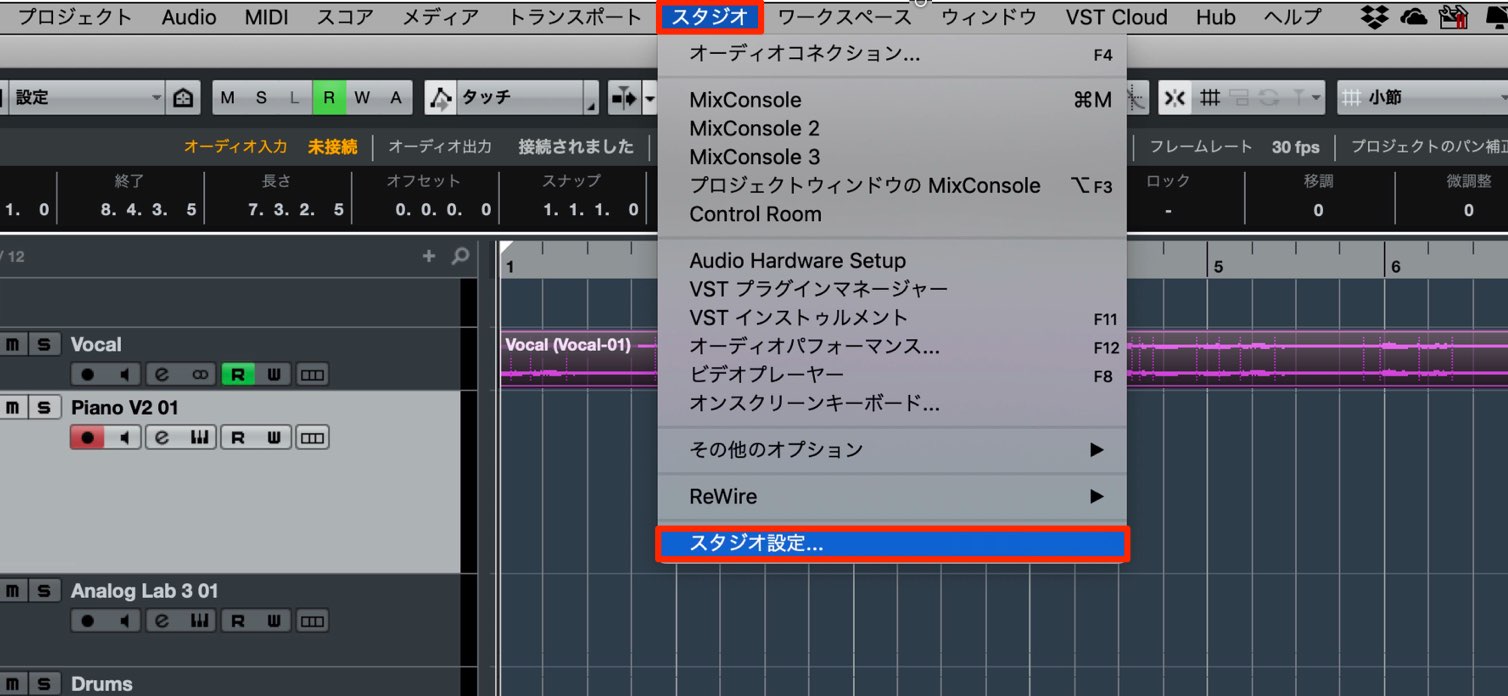
Task: Open the project setup home icon
Action: pos(182,97)
